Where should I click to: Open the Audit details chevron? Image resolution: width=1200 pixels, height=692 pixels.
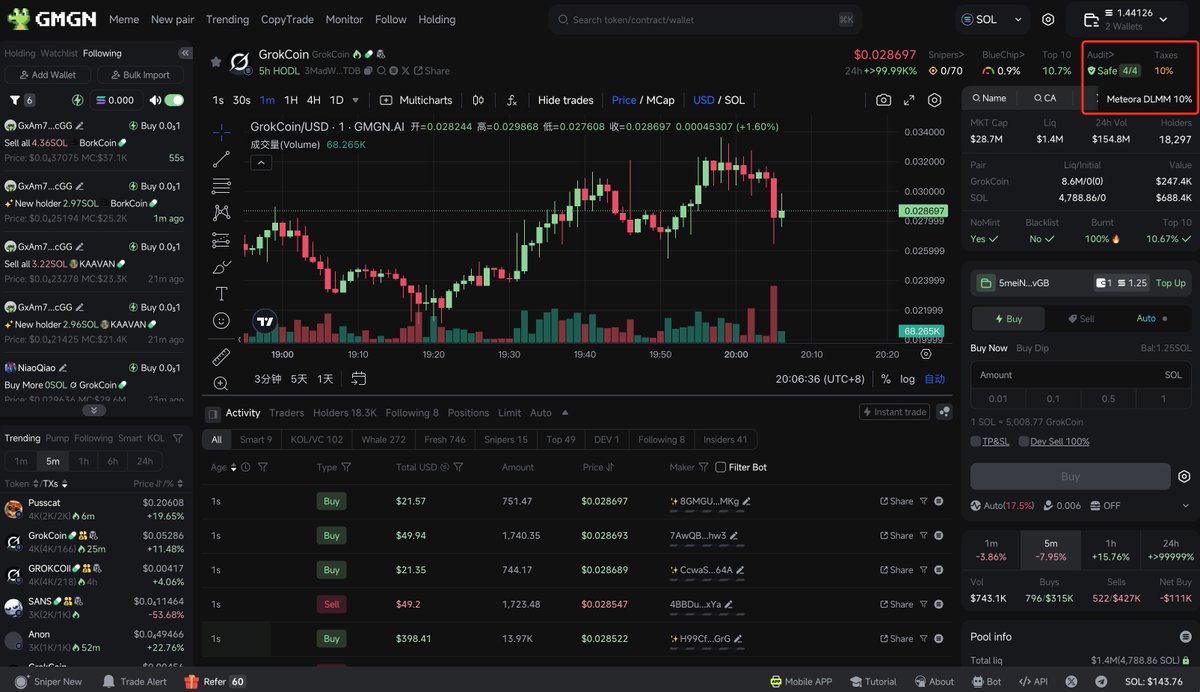click(x=1100, y=55)
